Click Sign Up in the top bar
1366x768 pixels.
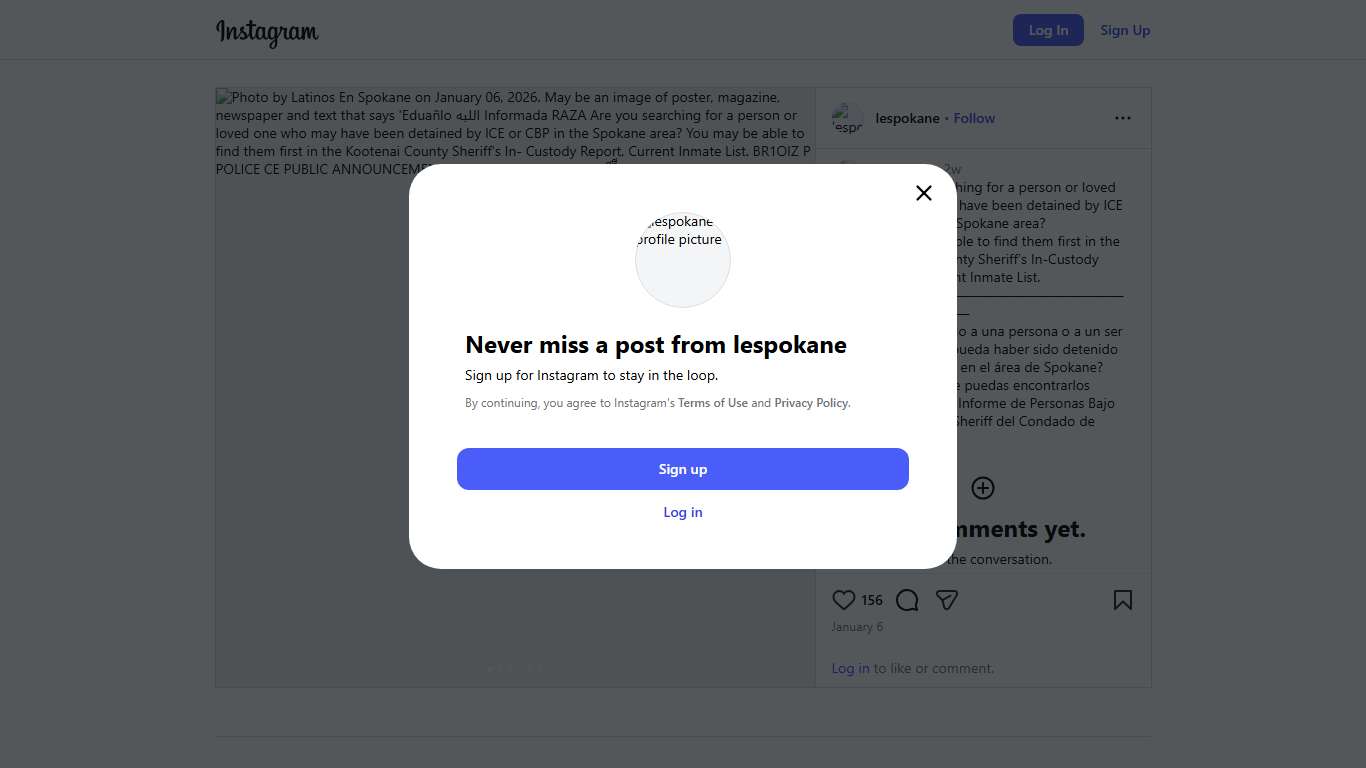1125,30
